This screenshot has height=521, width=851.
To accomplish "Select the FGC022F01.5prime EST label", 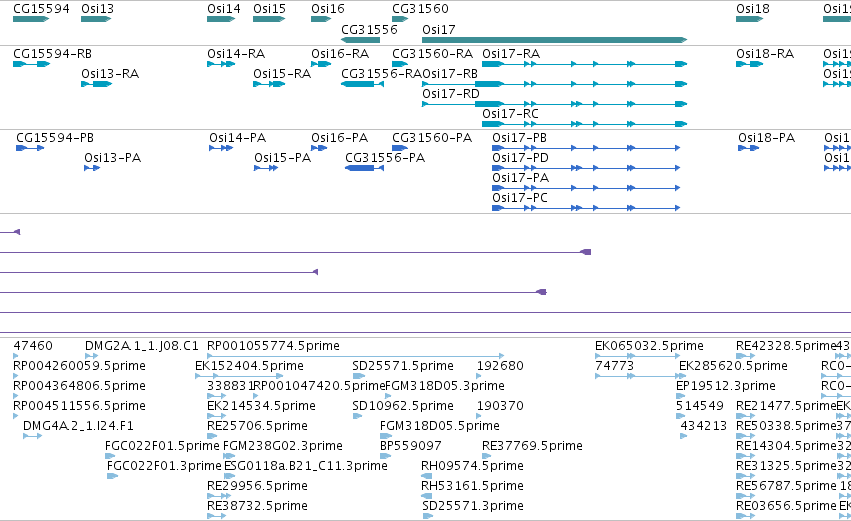I will coord(162,446).
